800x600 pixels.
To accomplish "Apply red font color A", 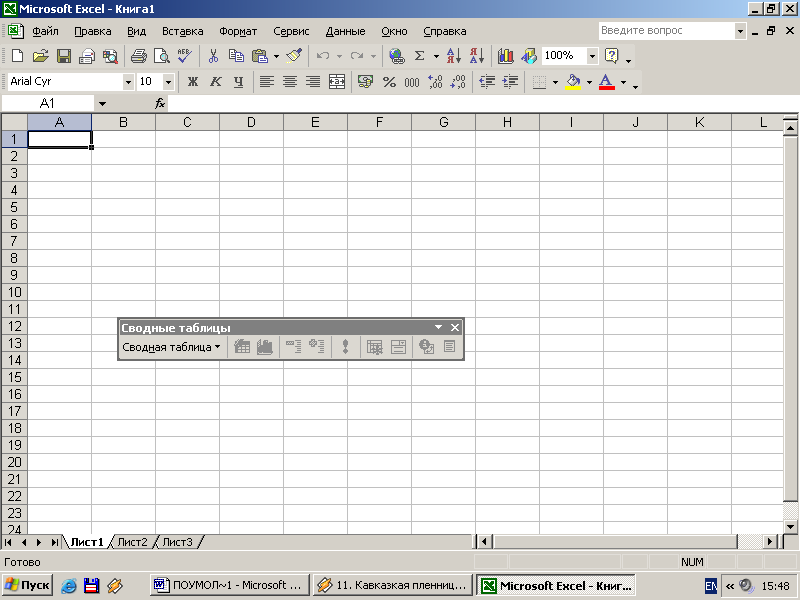I will point(606,82).
